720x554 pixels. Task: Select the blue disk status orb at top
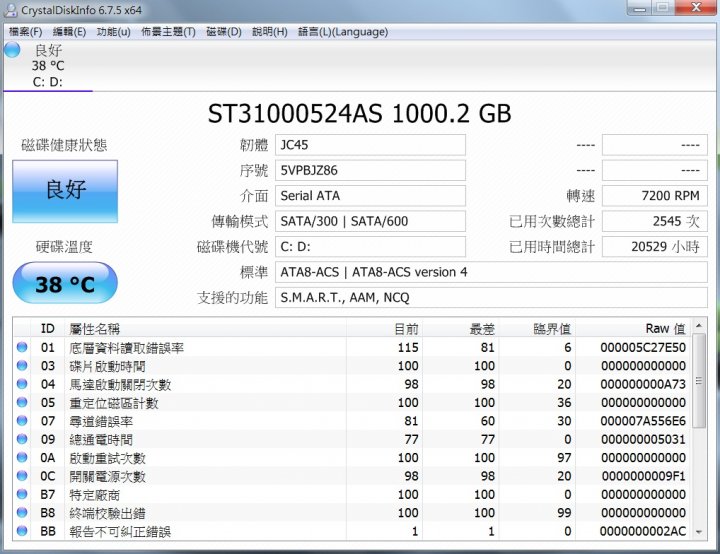(12, 50)
